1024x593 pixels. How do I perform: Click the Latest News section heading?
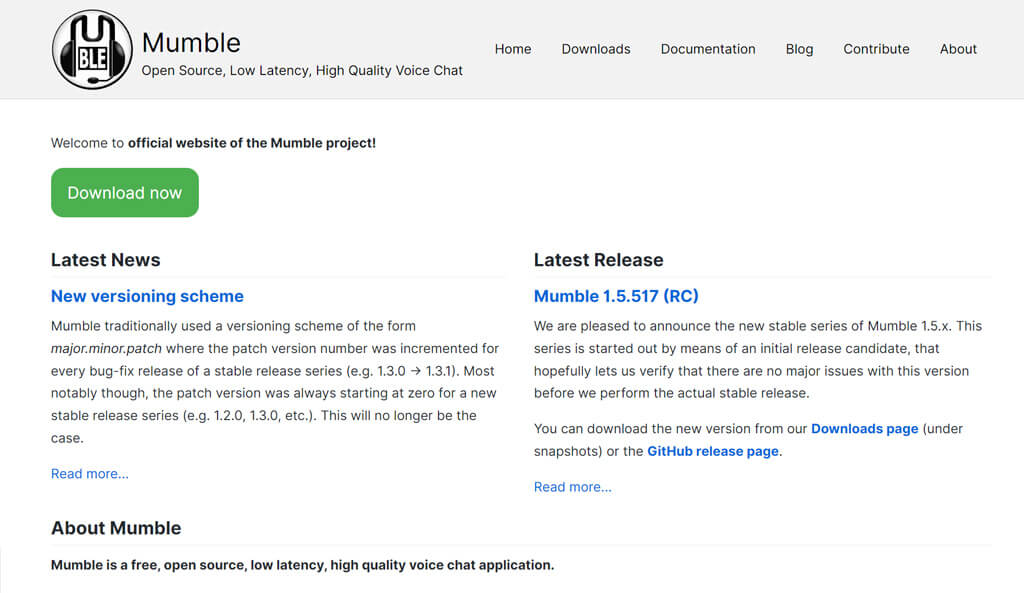(105, 260)
